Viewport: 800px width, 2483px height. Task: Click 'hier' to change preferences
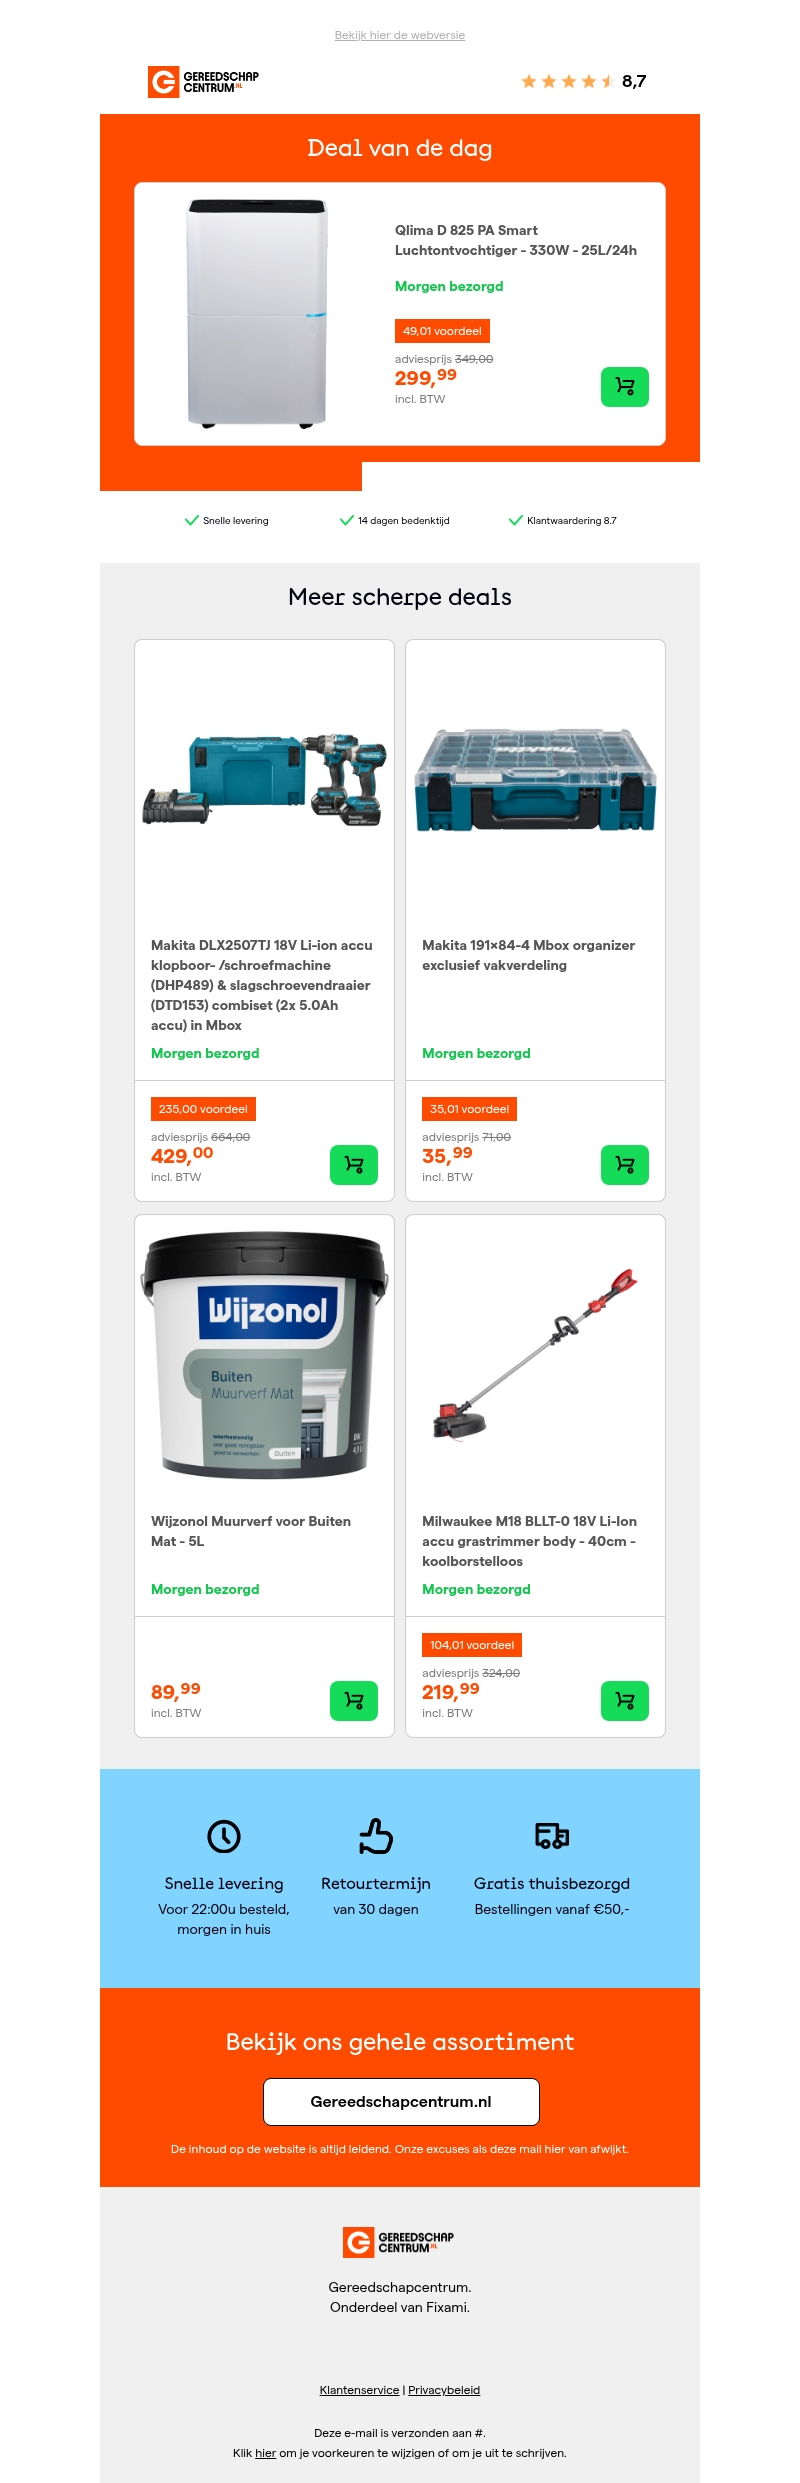[x=265, y=2453]
